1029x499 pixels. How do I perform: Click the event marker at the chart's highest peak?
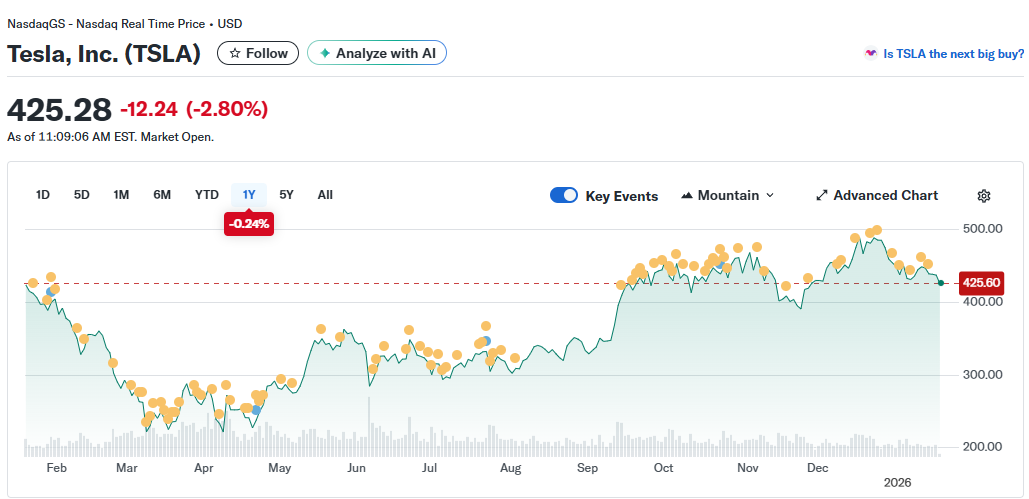coord(877,230)
